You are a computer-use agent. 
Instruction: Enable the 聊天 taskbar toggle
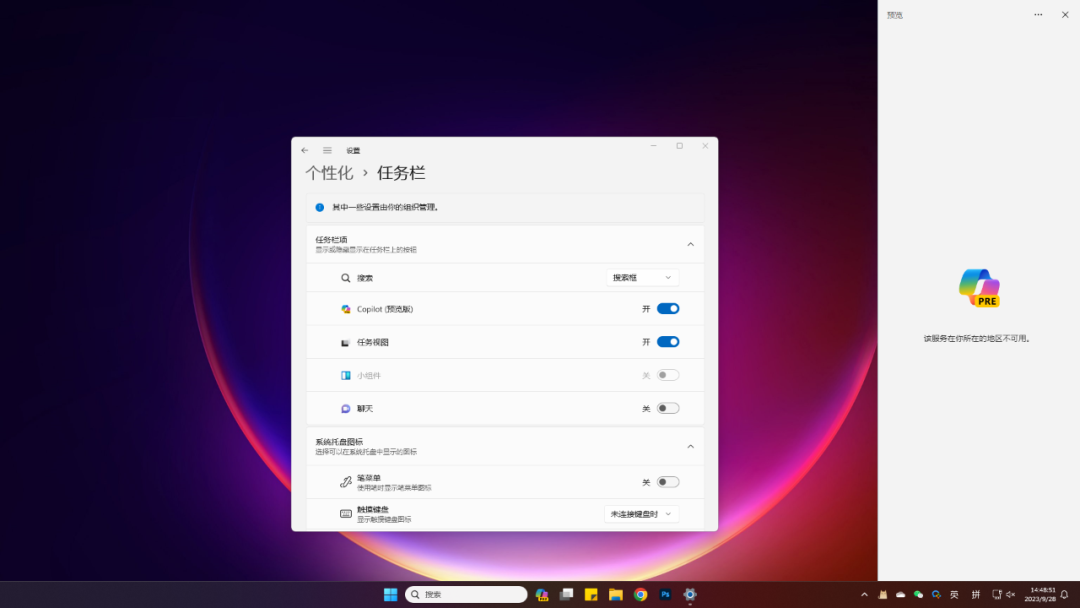[667, 408]
